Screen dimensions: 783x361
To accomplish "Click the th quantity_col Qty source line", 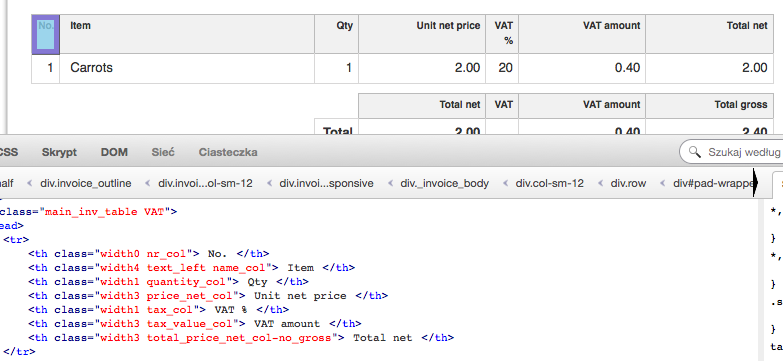I will (168, 282).
